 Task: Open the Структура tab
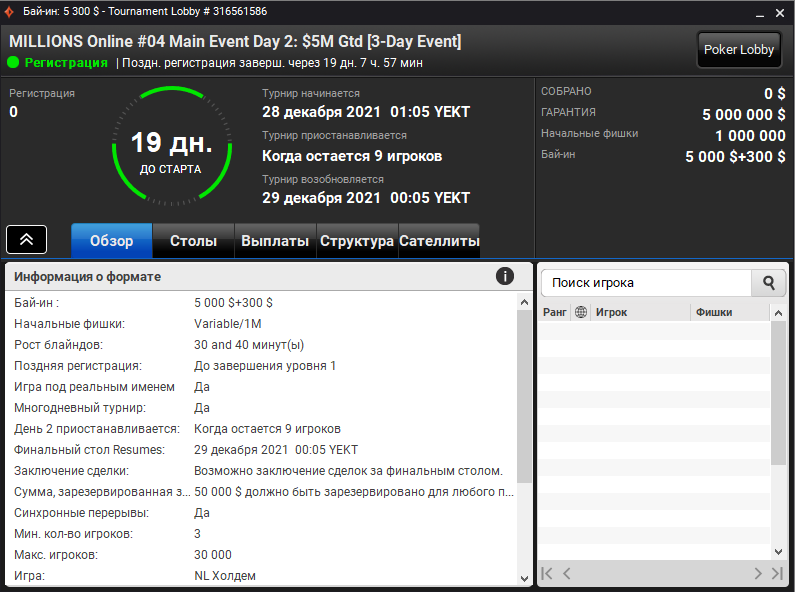[x=356, y=241]
